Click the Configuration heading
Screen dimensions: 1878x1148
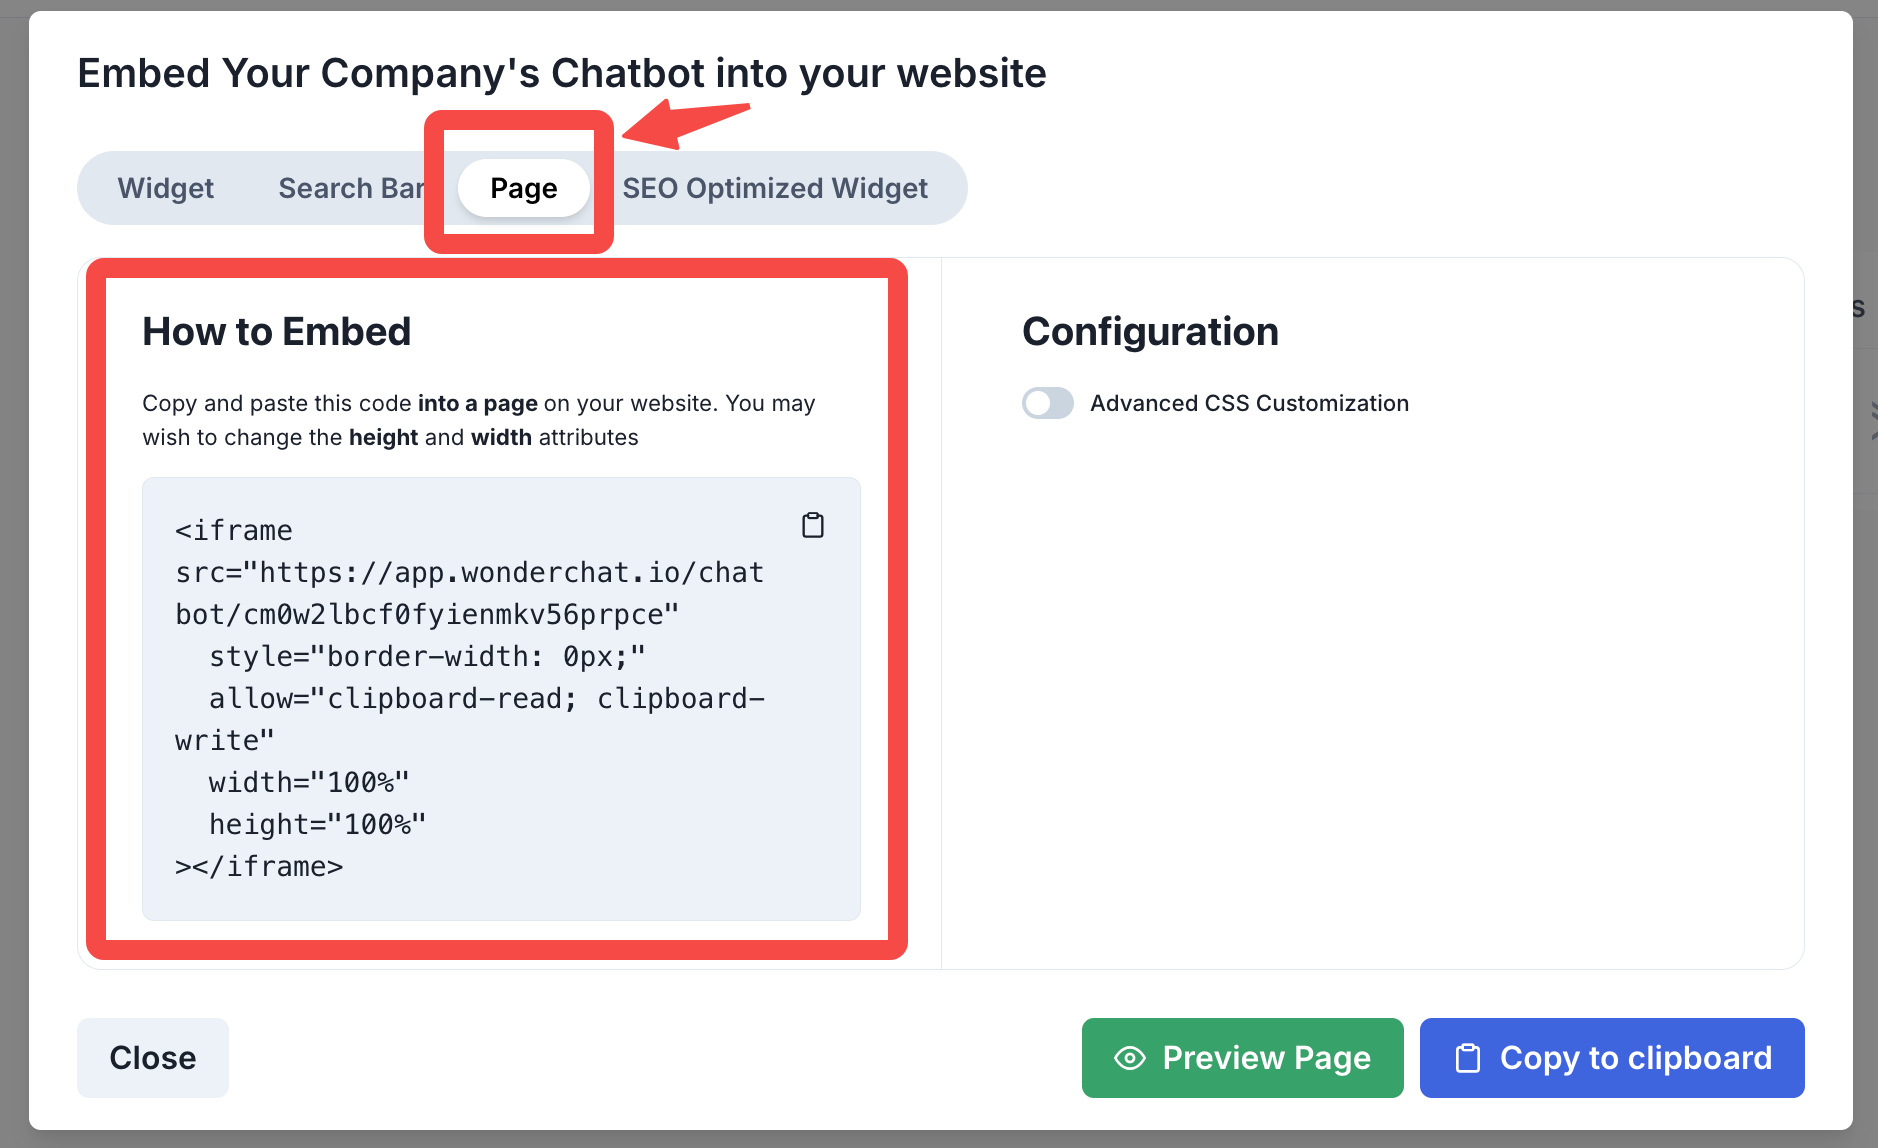(1150, 332)
